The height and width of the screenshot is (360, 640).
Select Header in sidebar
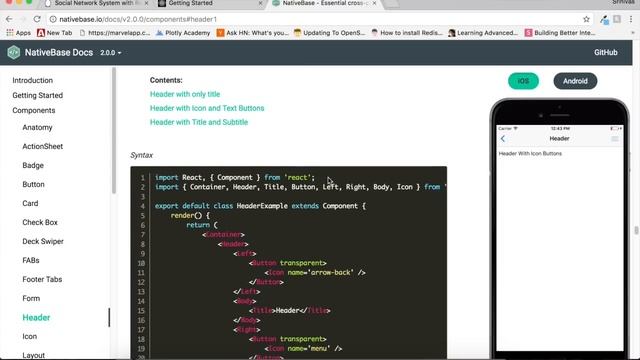(x=36, y=317)
